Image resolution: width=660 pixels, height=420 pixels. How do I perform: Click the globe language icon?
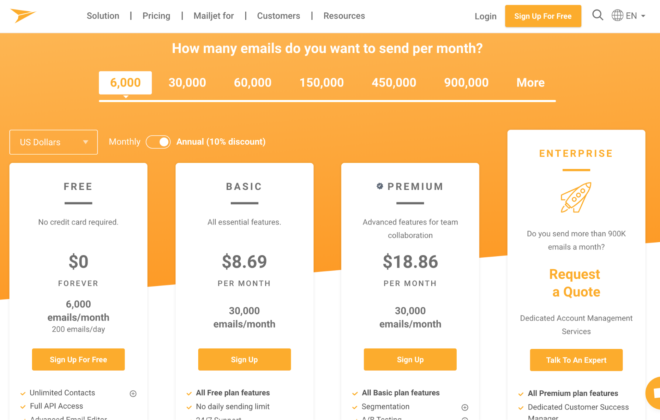pos(617,16)
